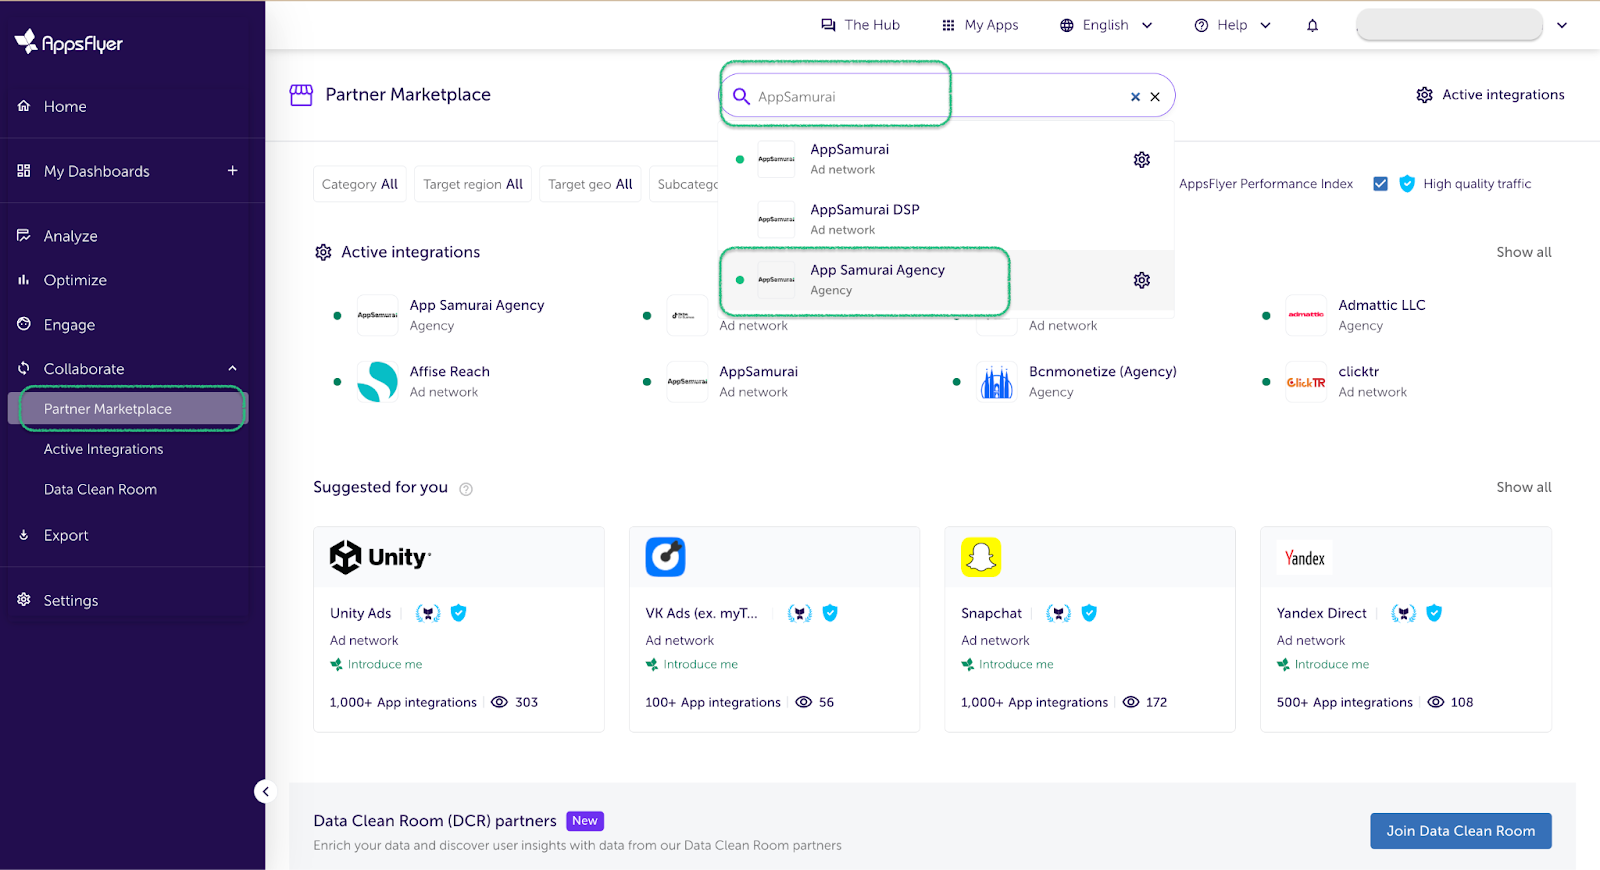The width and height of the screenshot is (1600, 870).
Task: Open the Target region All filter
Action: 473,184
